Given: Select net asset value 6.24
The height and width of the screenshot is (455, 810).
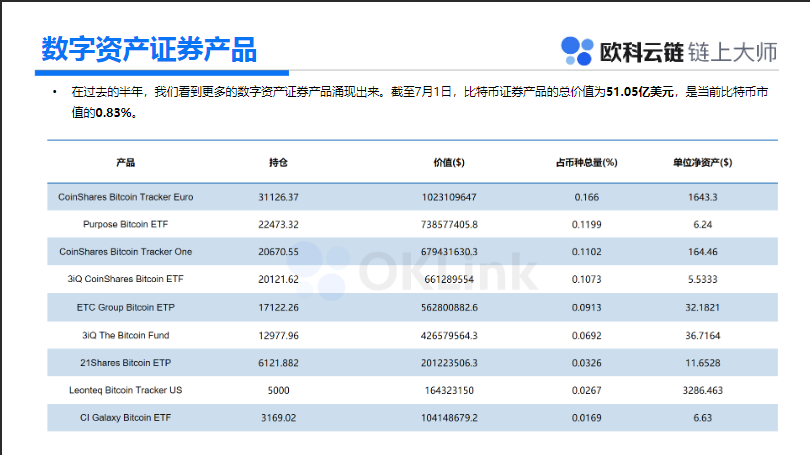Looking at the screenshot, I should (x=703, y=225).
